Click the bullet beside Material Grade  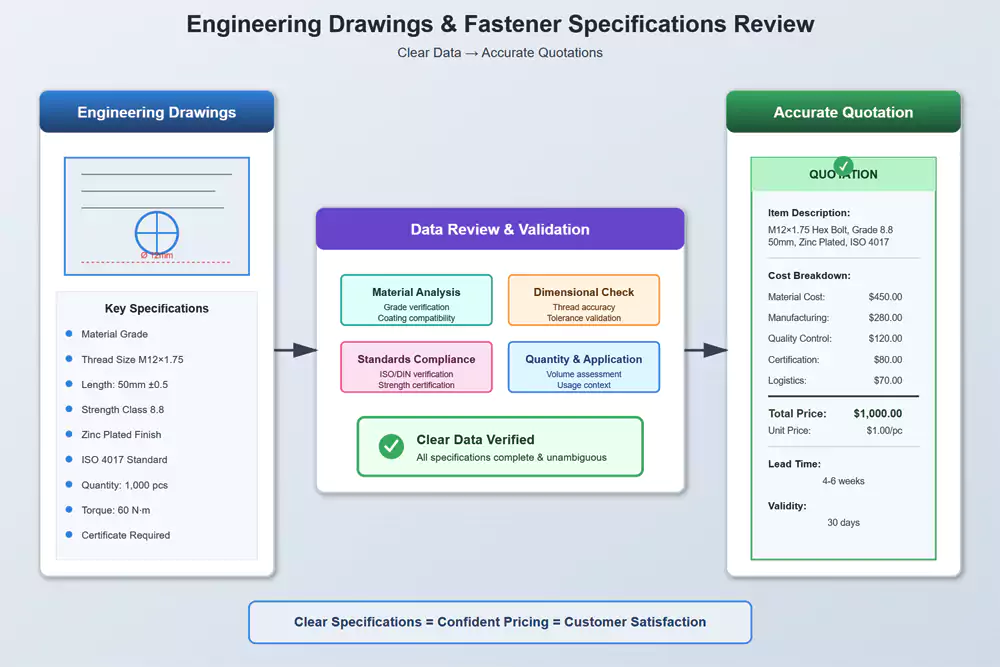tap(67, 334)
